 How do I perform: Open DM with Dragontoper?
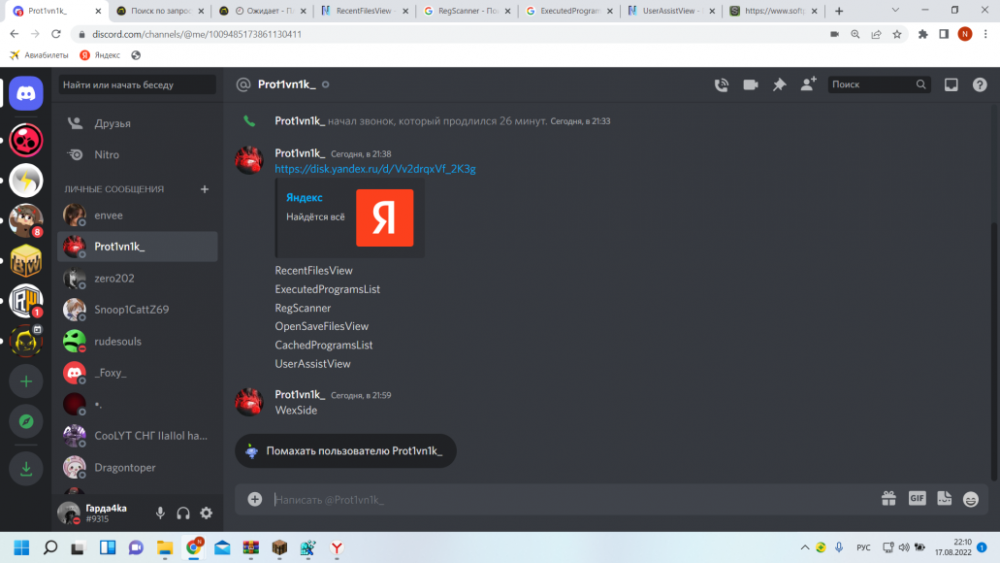click(138, 468)
